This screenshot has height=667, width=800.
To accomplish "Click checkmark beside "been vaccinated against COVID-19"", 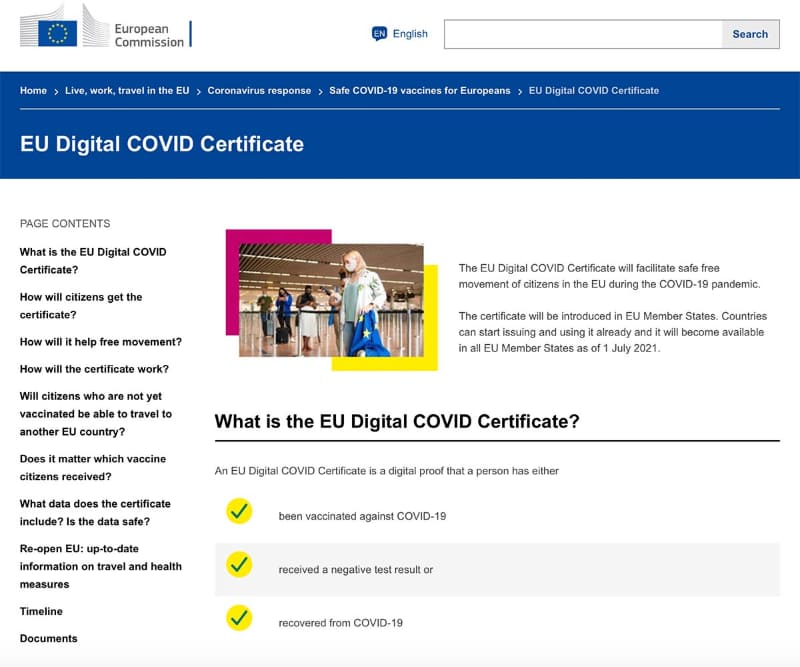I will [238, 512].
